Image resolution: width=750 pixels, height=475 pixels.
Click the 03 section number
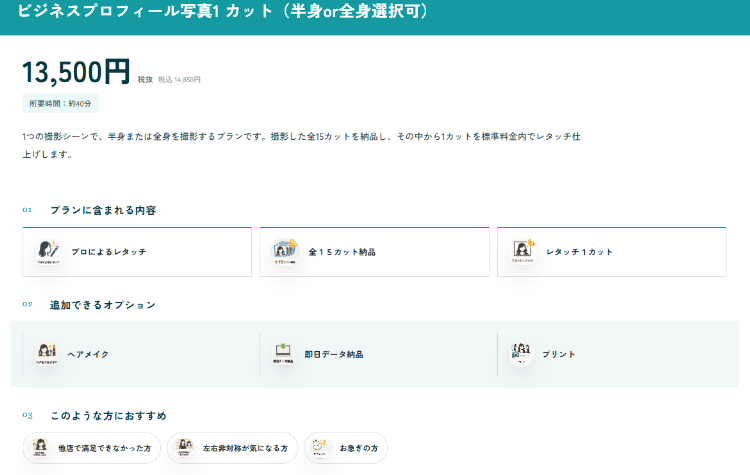point(27,415)
